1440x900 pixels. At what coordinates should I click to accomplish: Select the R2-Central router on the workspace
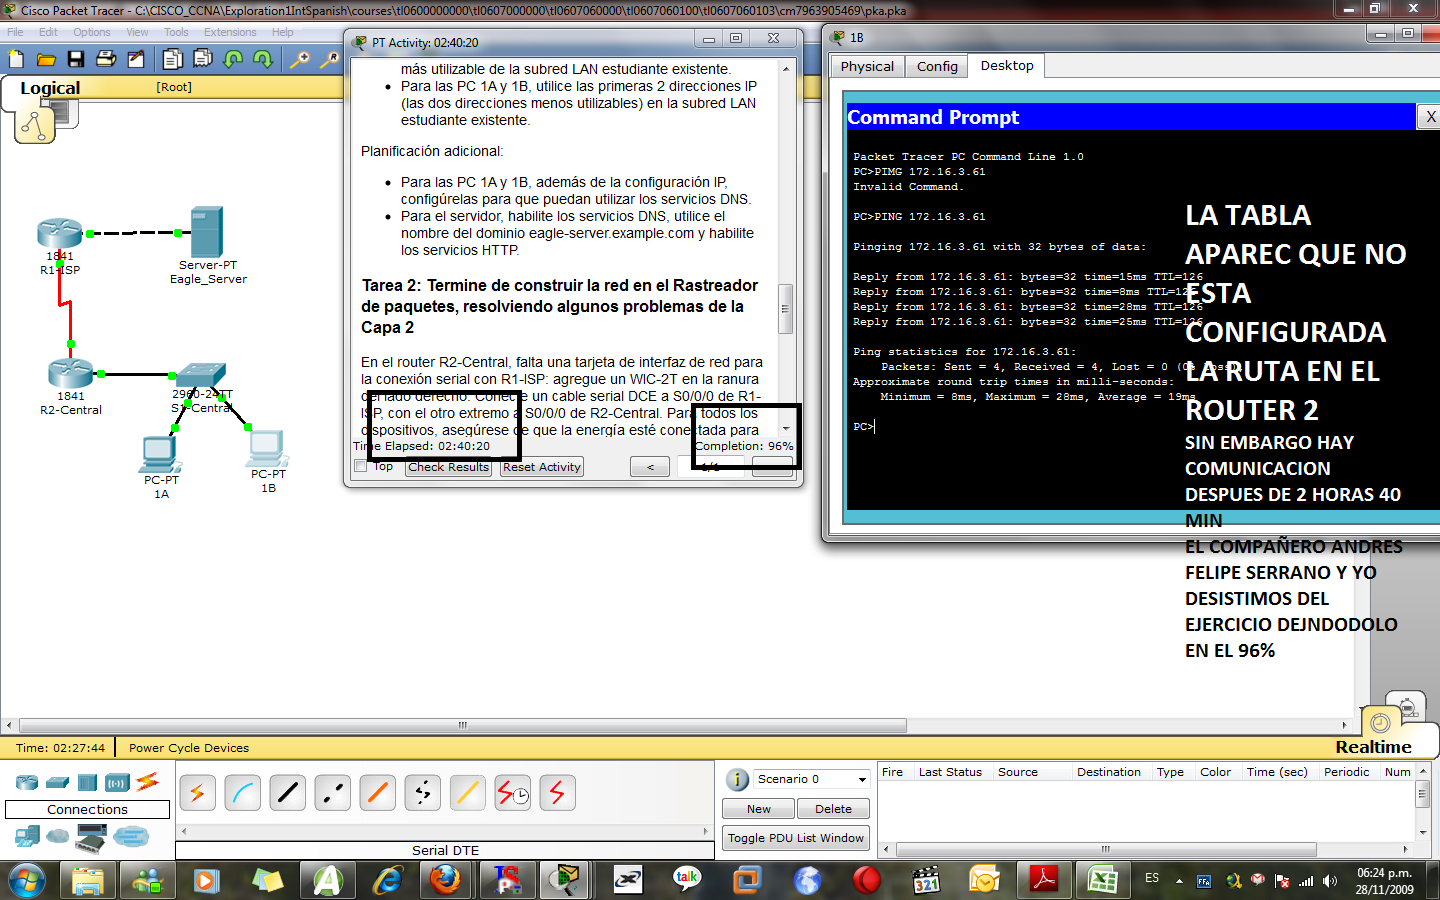[x=71, y=374]
